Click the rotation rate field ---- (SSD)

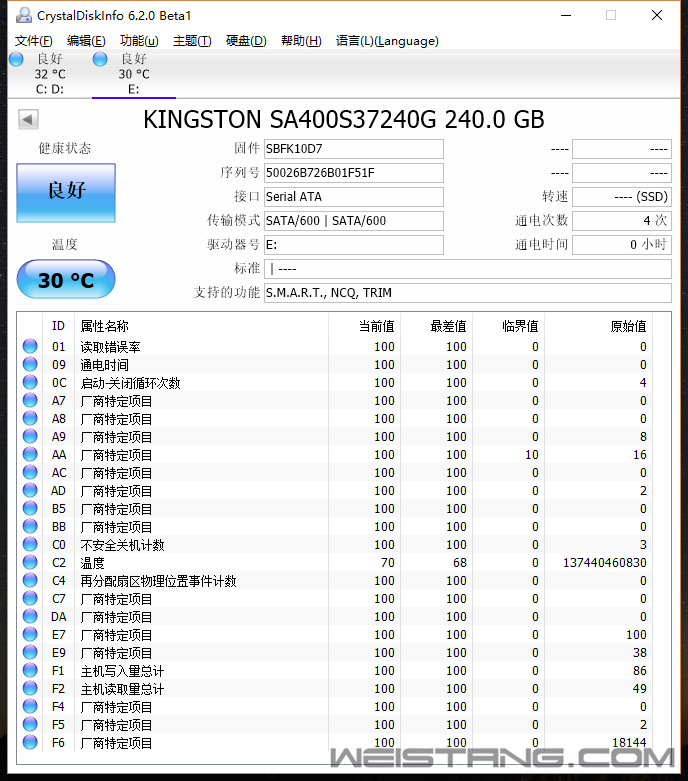(622, 197)
